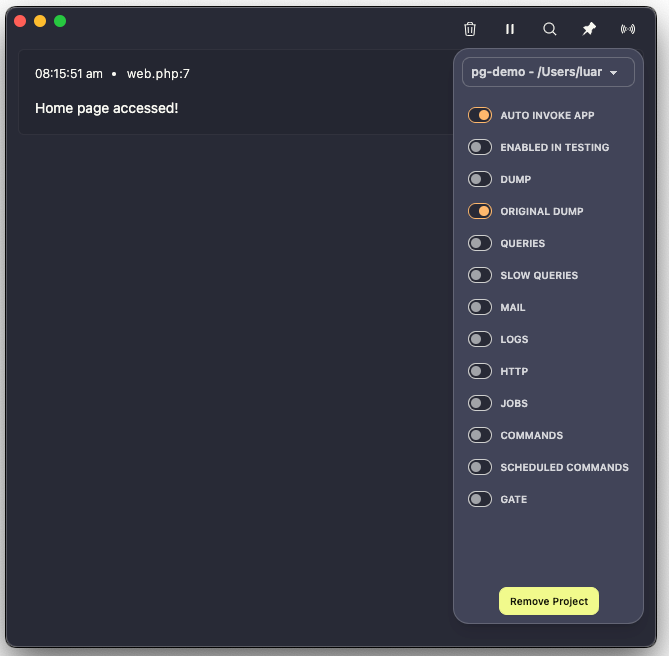Open the pg-demo project dropdown
669x656 pixels.
[x=548, y=72]
